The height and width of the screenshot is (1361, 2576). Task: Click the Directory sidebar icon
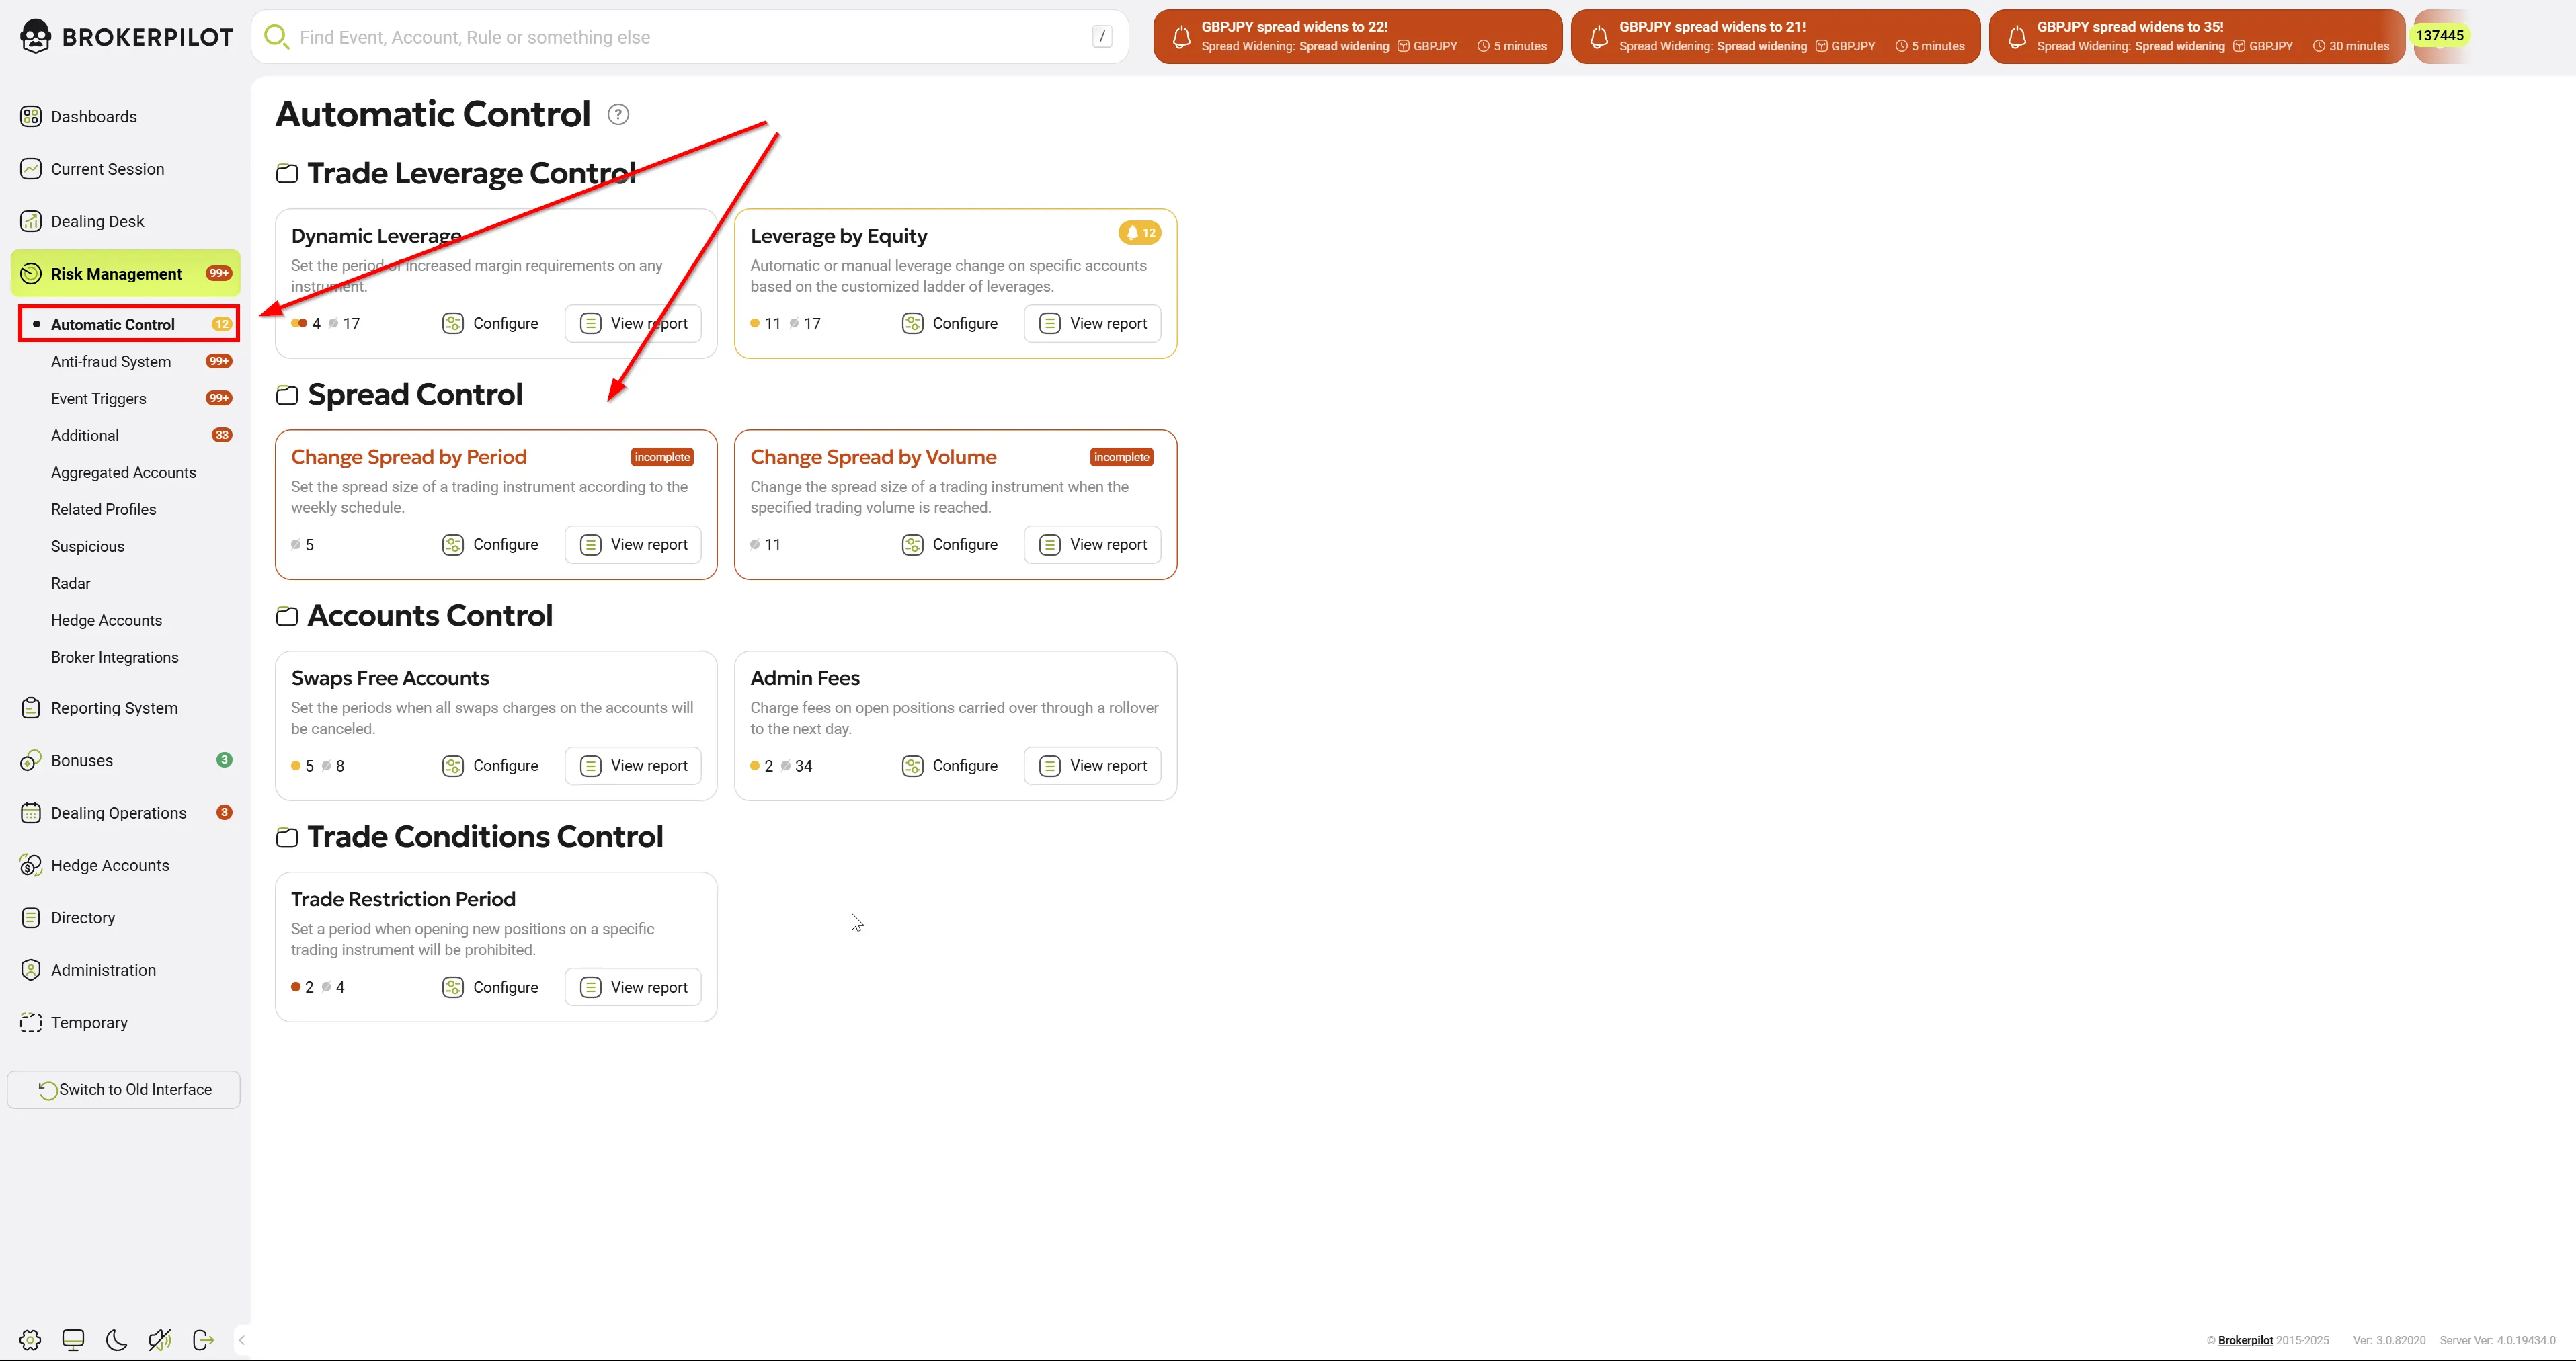tap(31, 918)
